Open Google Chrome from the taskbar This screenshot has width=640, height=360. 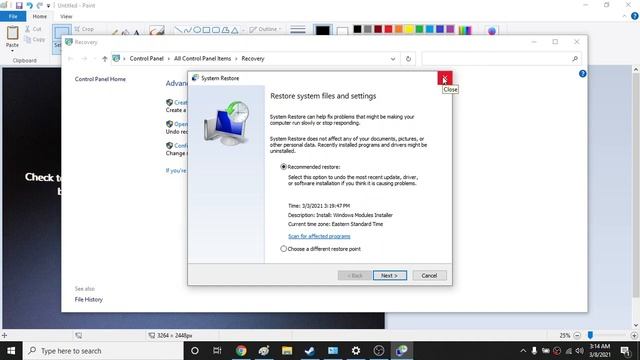241,351
